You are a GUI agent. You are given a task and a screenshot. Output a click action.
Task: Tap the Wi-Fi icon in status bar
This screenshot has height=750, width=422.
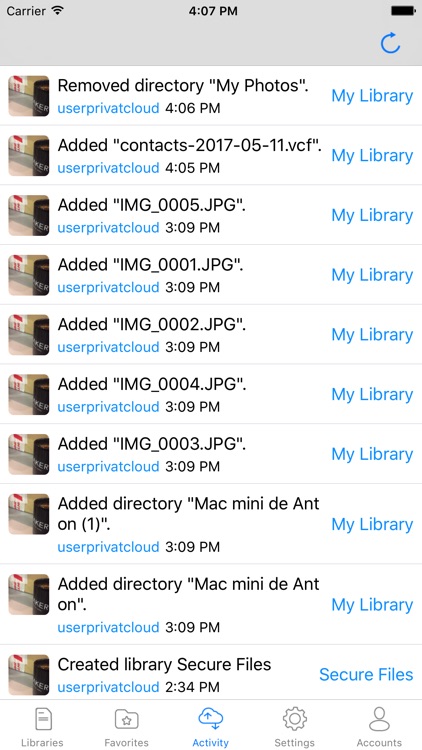click(58, 11)
